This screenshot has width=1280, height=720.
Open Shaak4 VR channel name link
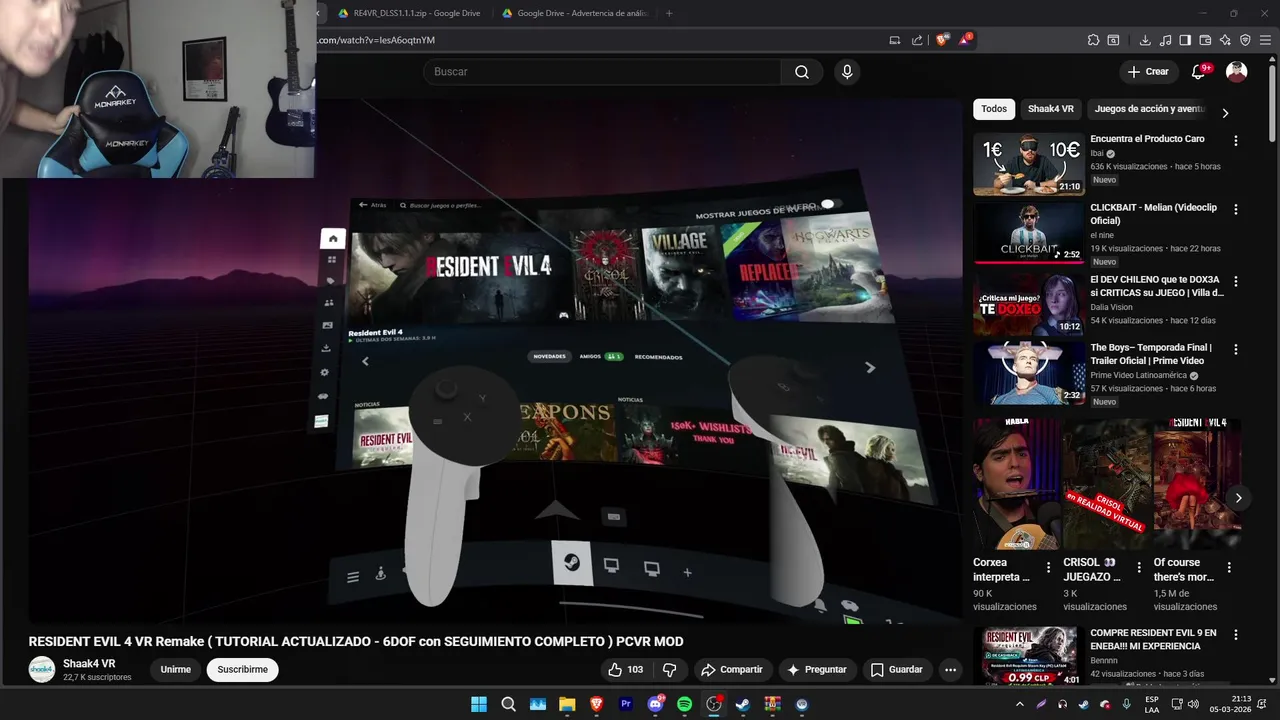point(89,664)
